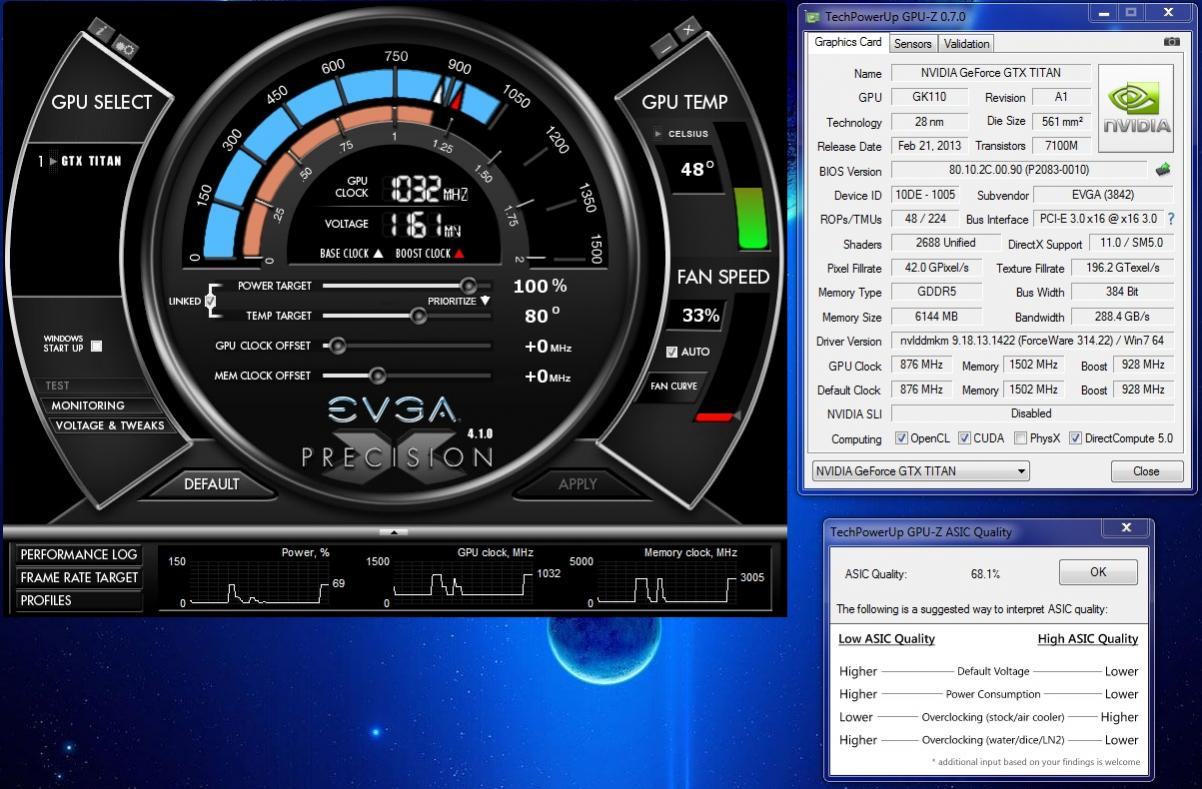Screen dimensions: 1202x789
Task: Click the green GPU temperature bar
Action: (x=752, y=217)
